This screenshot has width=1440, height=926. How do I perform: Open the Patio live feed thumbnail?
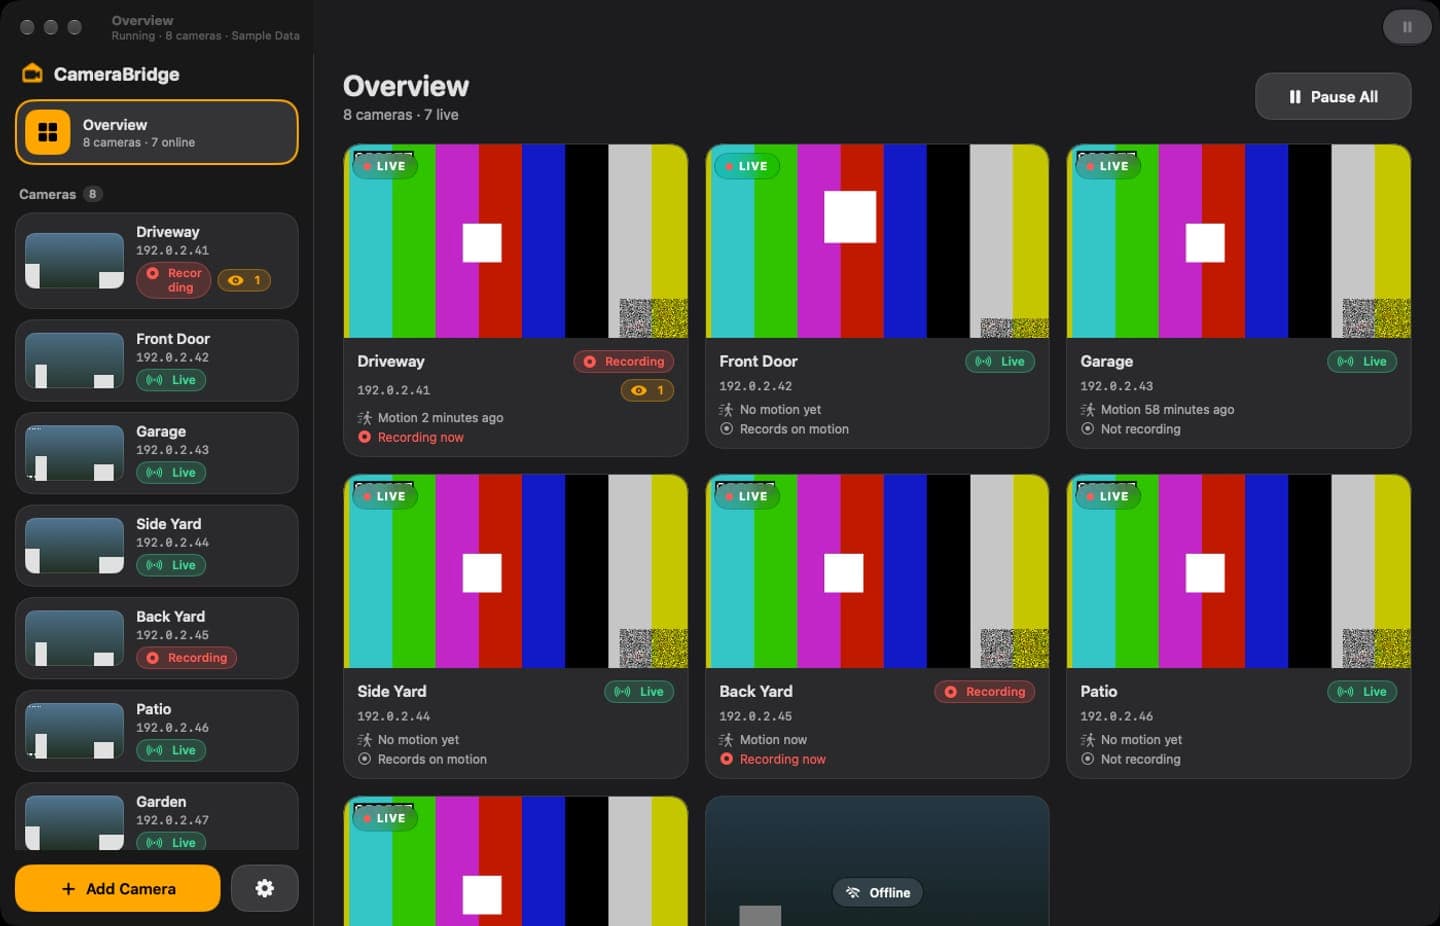point(1239,571)
